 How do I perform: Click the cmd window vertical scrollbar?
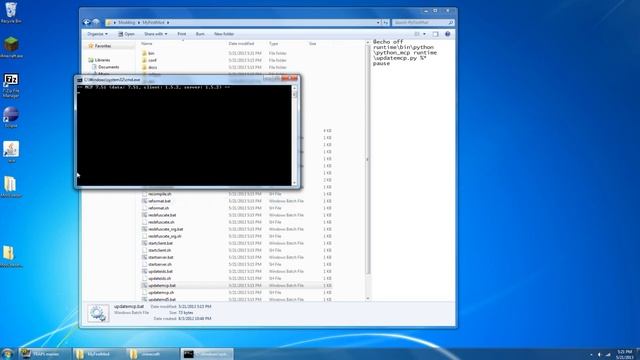[x=295, y=136]
